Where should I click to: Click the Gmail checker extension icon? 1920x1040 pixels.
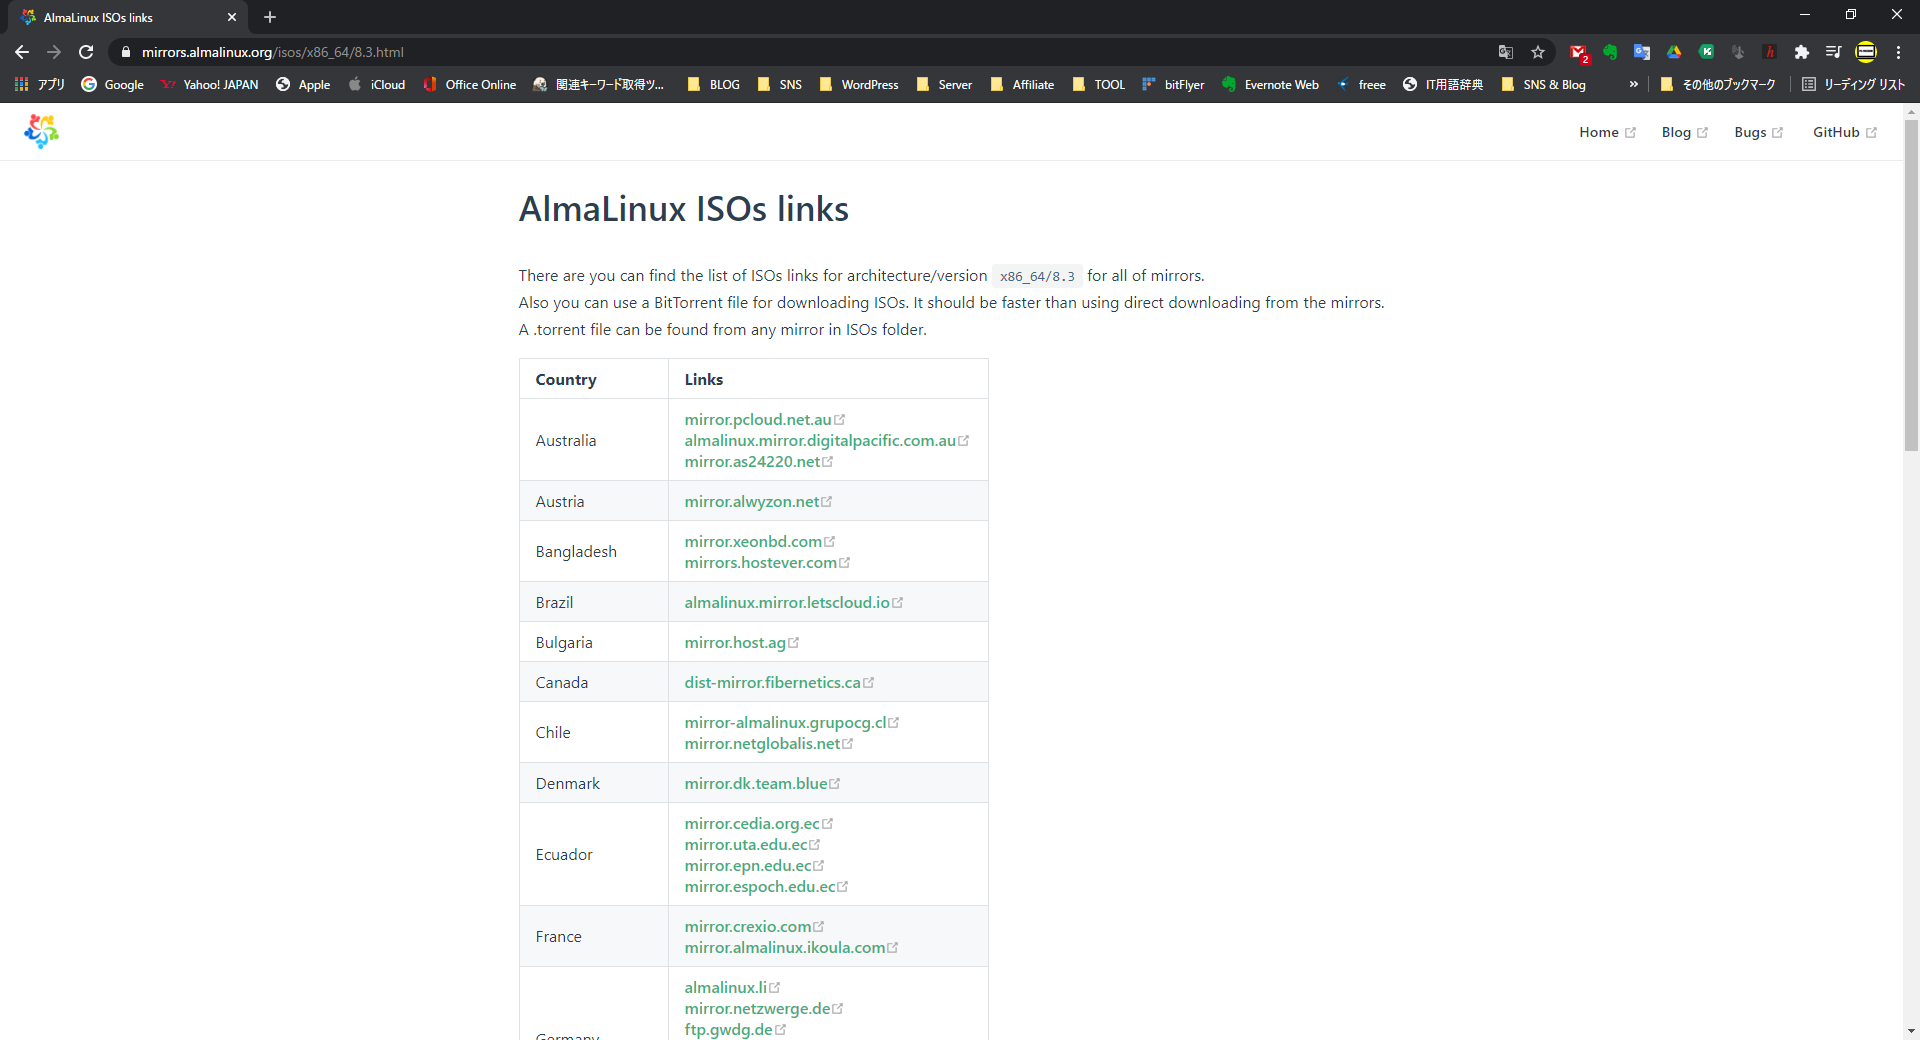click(1578, 52)
